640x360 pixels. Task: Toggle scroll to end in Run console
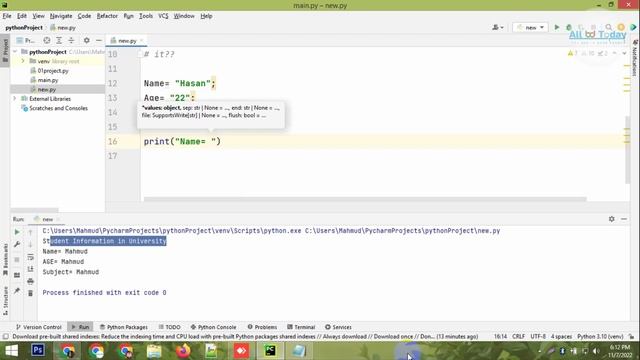tap(31, 269)
